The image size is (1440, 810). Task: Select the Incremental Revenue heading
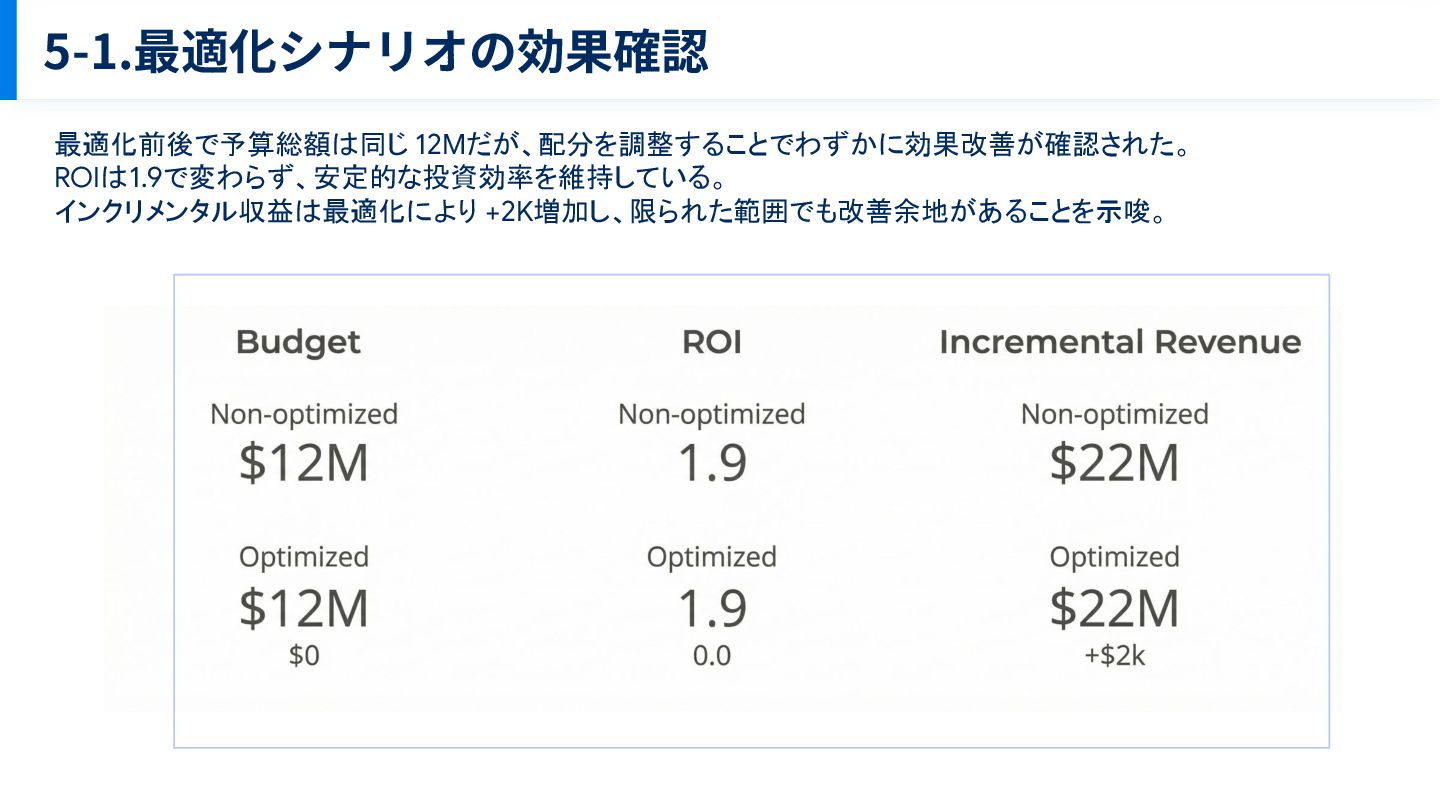(1120, 342)
